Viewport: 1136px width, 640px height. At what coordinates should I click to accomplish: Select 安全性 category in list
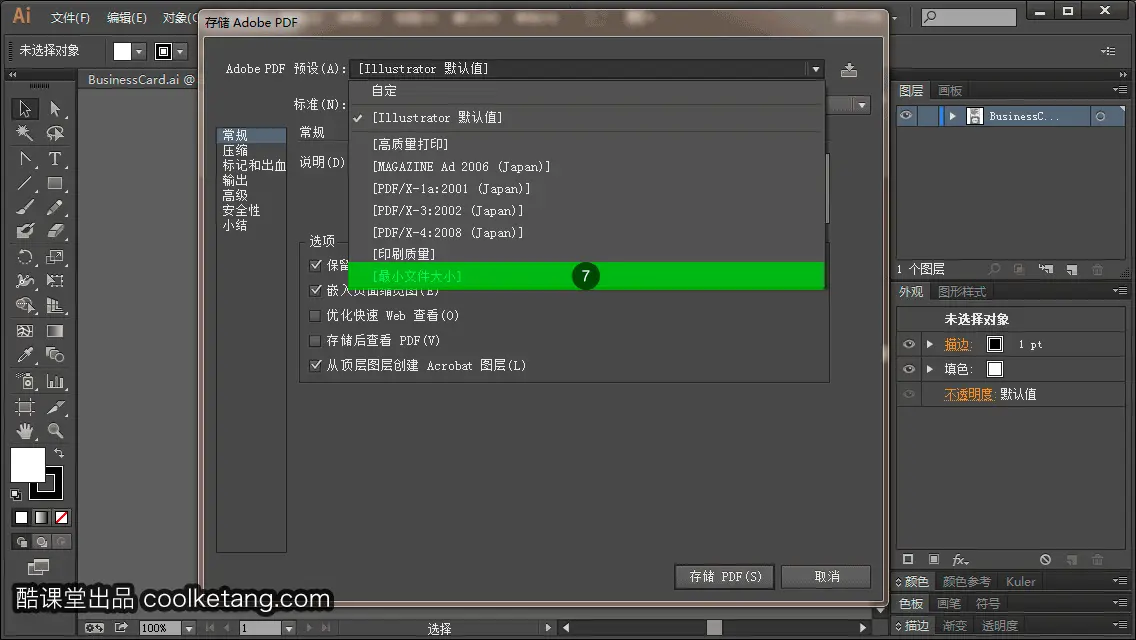pyautogui.click(x=241, y=210)
